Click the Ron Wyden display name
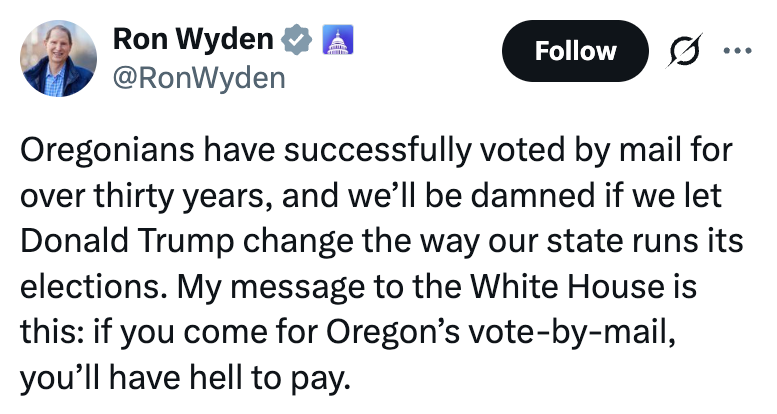777x414 pixels. point(193,40)
